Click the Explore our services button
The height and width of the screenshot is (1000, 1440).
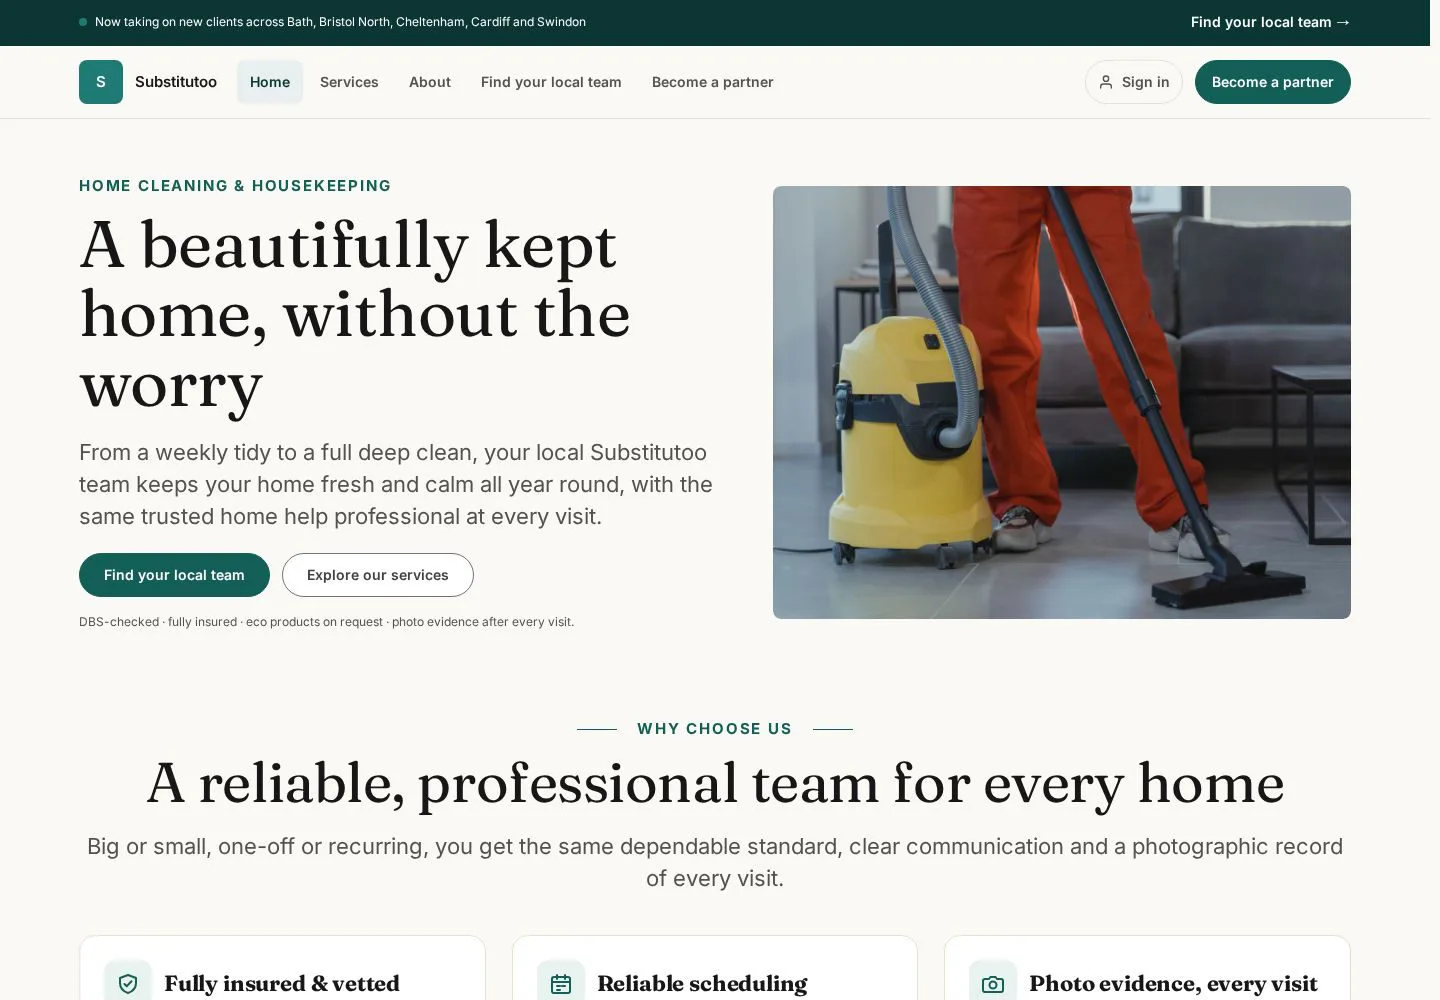(x=378, y=575)
